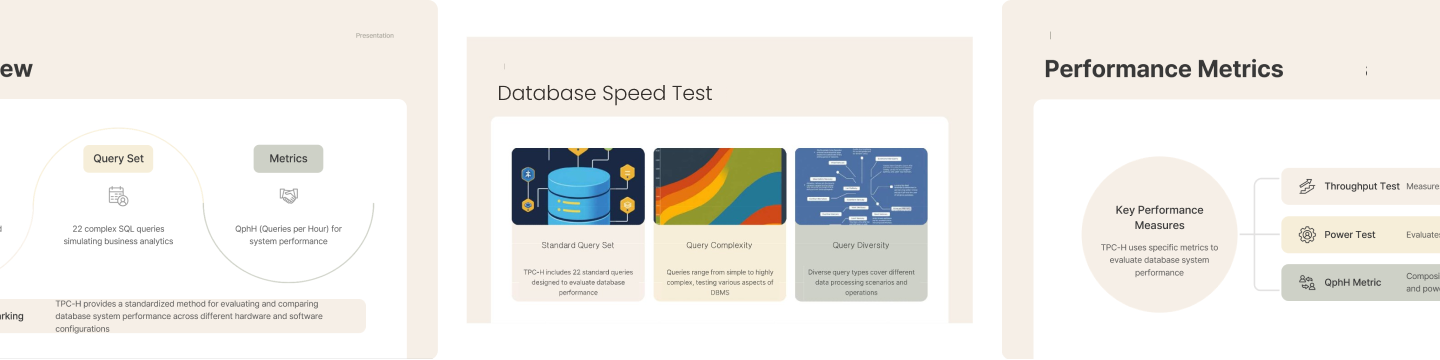Click the calendar icon under Query Set
The width and height of the screenshot is (1440, 360).
coord(118,196)
